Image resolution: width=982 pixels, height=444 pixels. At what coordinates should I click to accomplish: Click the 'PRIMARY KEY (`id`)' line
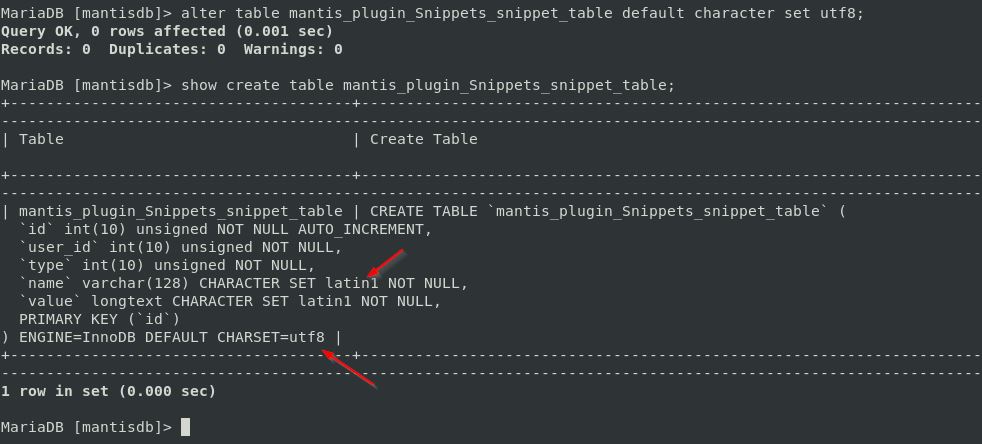click(x=99, y=319)
